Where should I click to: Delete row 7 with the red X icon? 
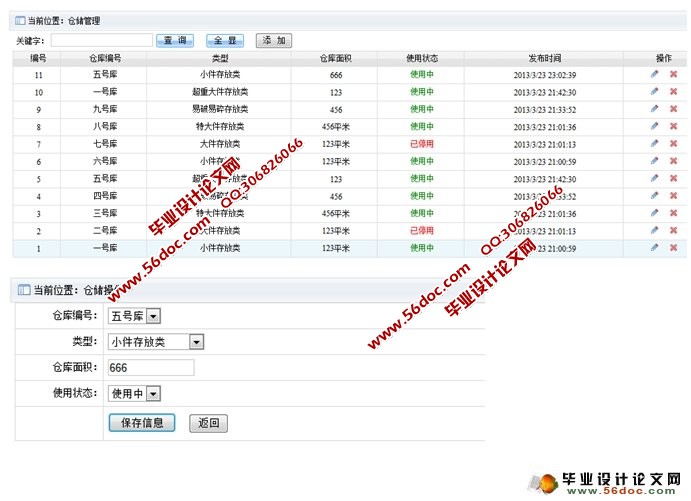(673, 144)
